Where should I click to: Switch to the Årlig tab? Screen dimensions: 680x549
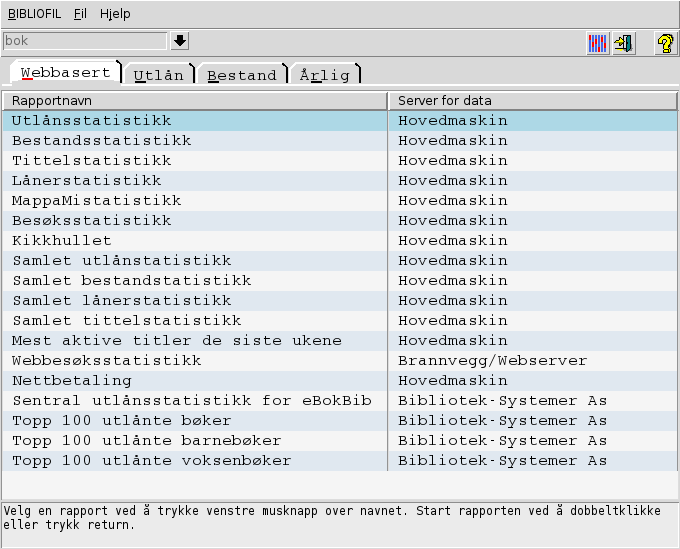click(x=324, y=75)
